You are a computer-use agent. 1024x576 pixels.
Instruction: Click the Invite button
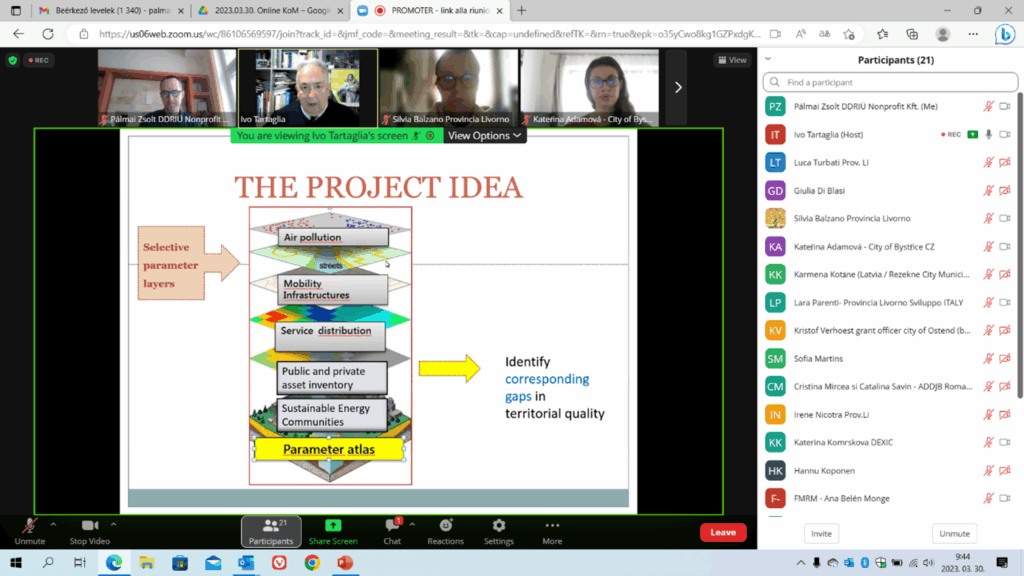coord(821,534)
